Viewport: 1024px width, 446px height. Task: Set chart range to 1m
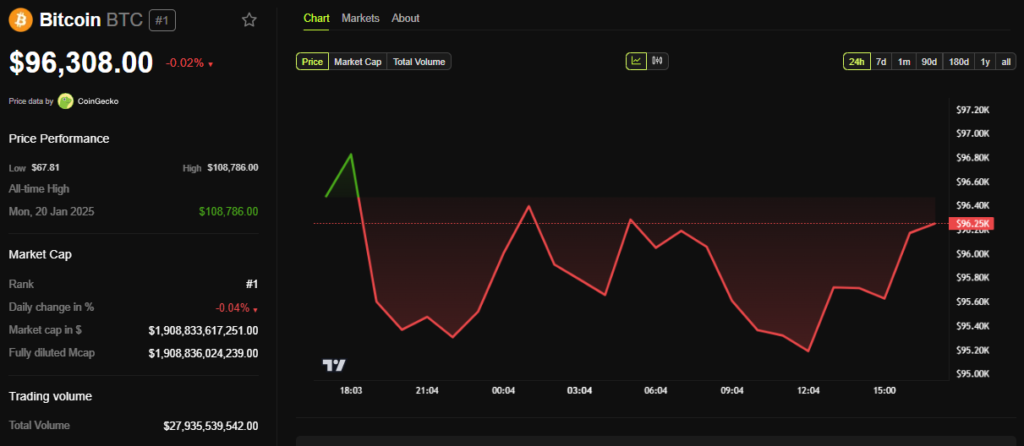tap(904, 61)
